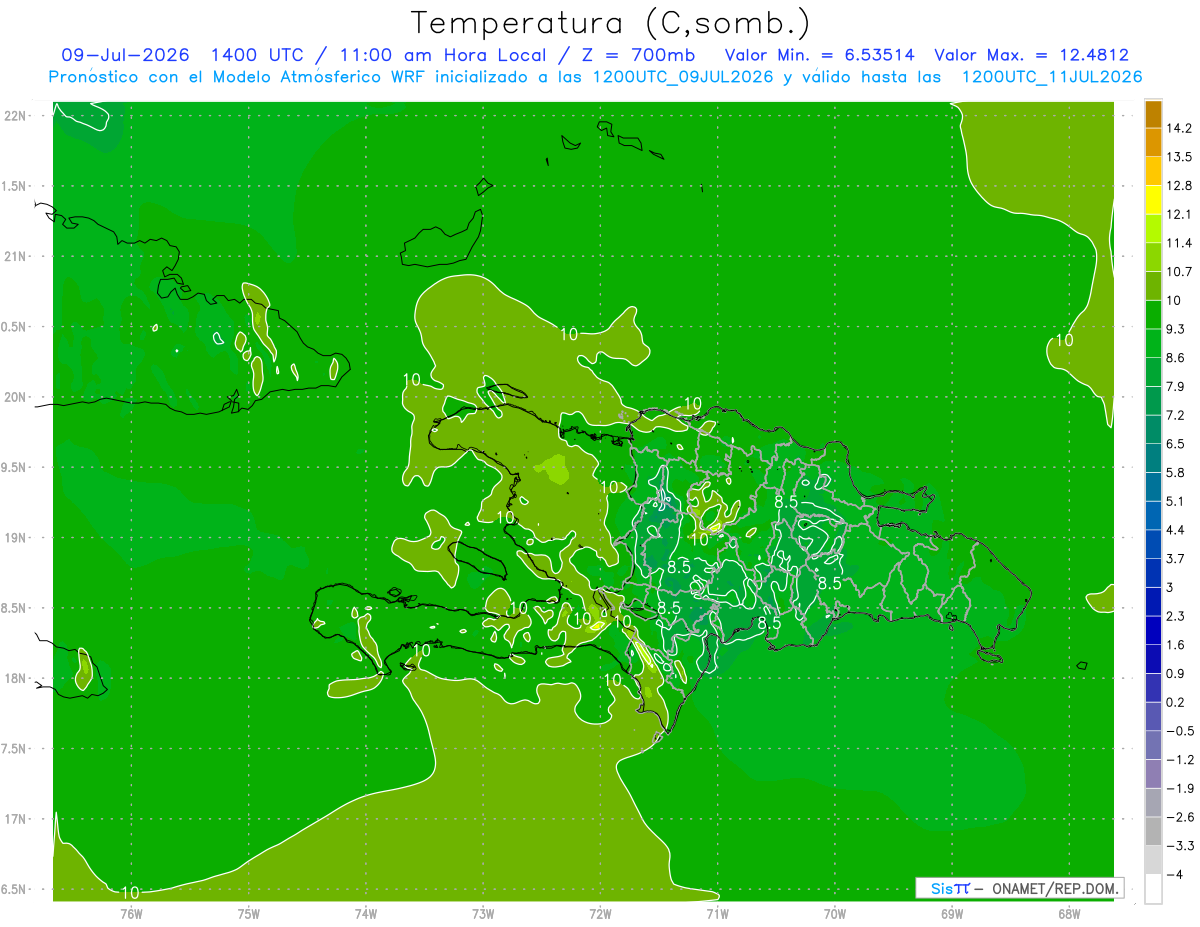
Task: Click the "75W" longitude axis label
Action: [249, 913]
